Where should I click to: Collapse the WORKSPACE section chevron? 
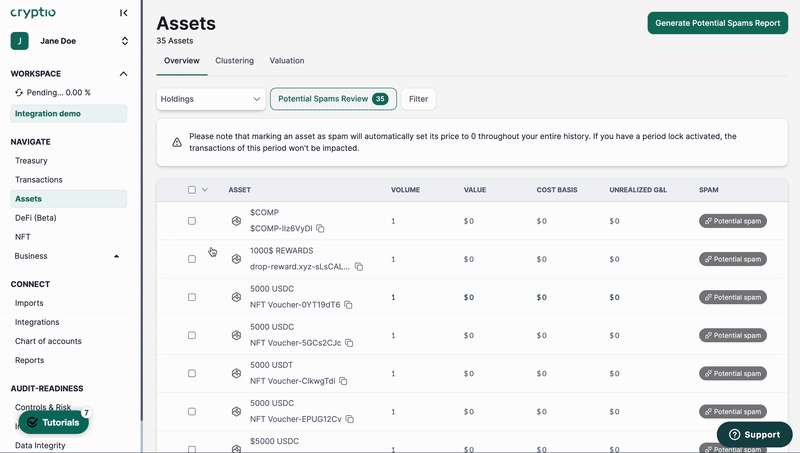(x=123, y=74)
